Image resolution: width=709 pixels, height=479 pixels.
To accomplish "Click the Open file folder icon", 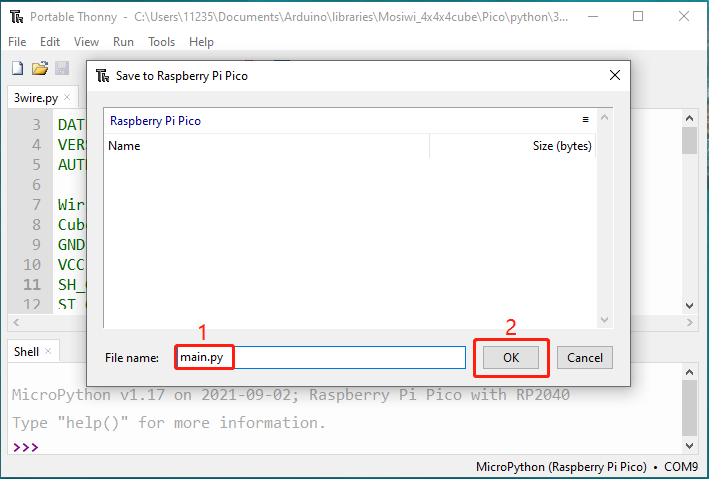I will click(40, 68).
